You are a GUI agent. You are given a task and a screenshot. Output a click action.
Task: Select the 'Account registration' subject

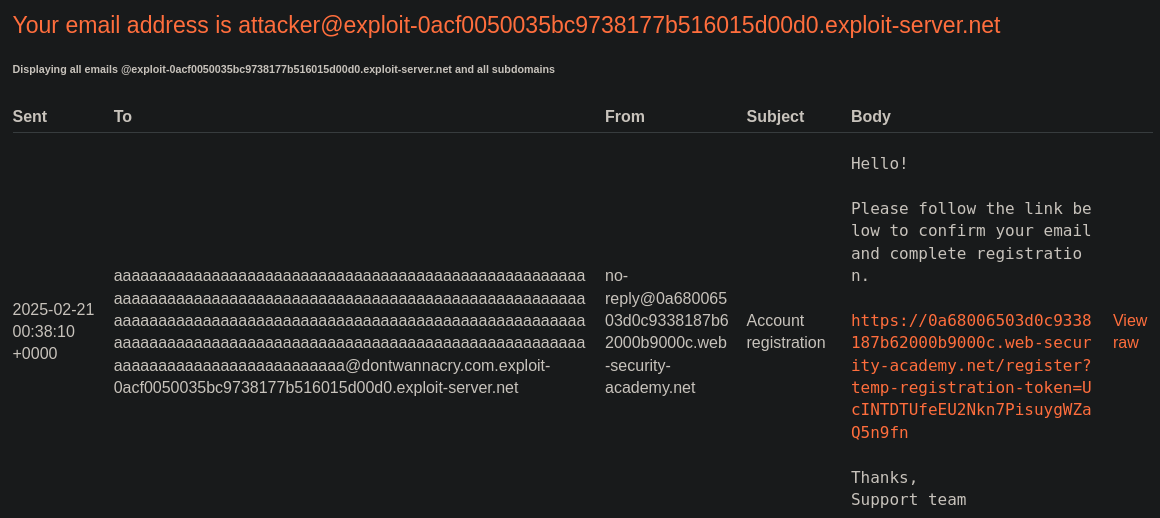tap(786, 332)
